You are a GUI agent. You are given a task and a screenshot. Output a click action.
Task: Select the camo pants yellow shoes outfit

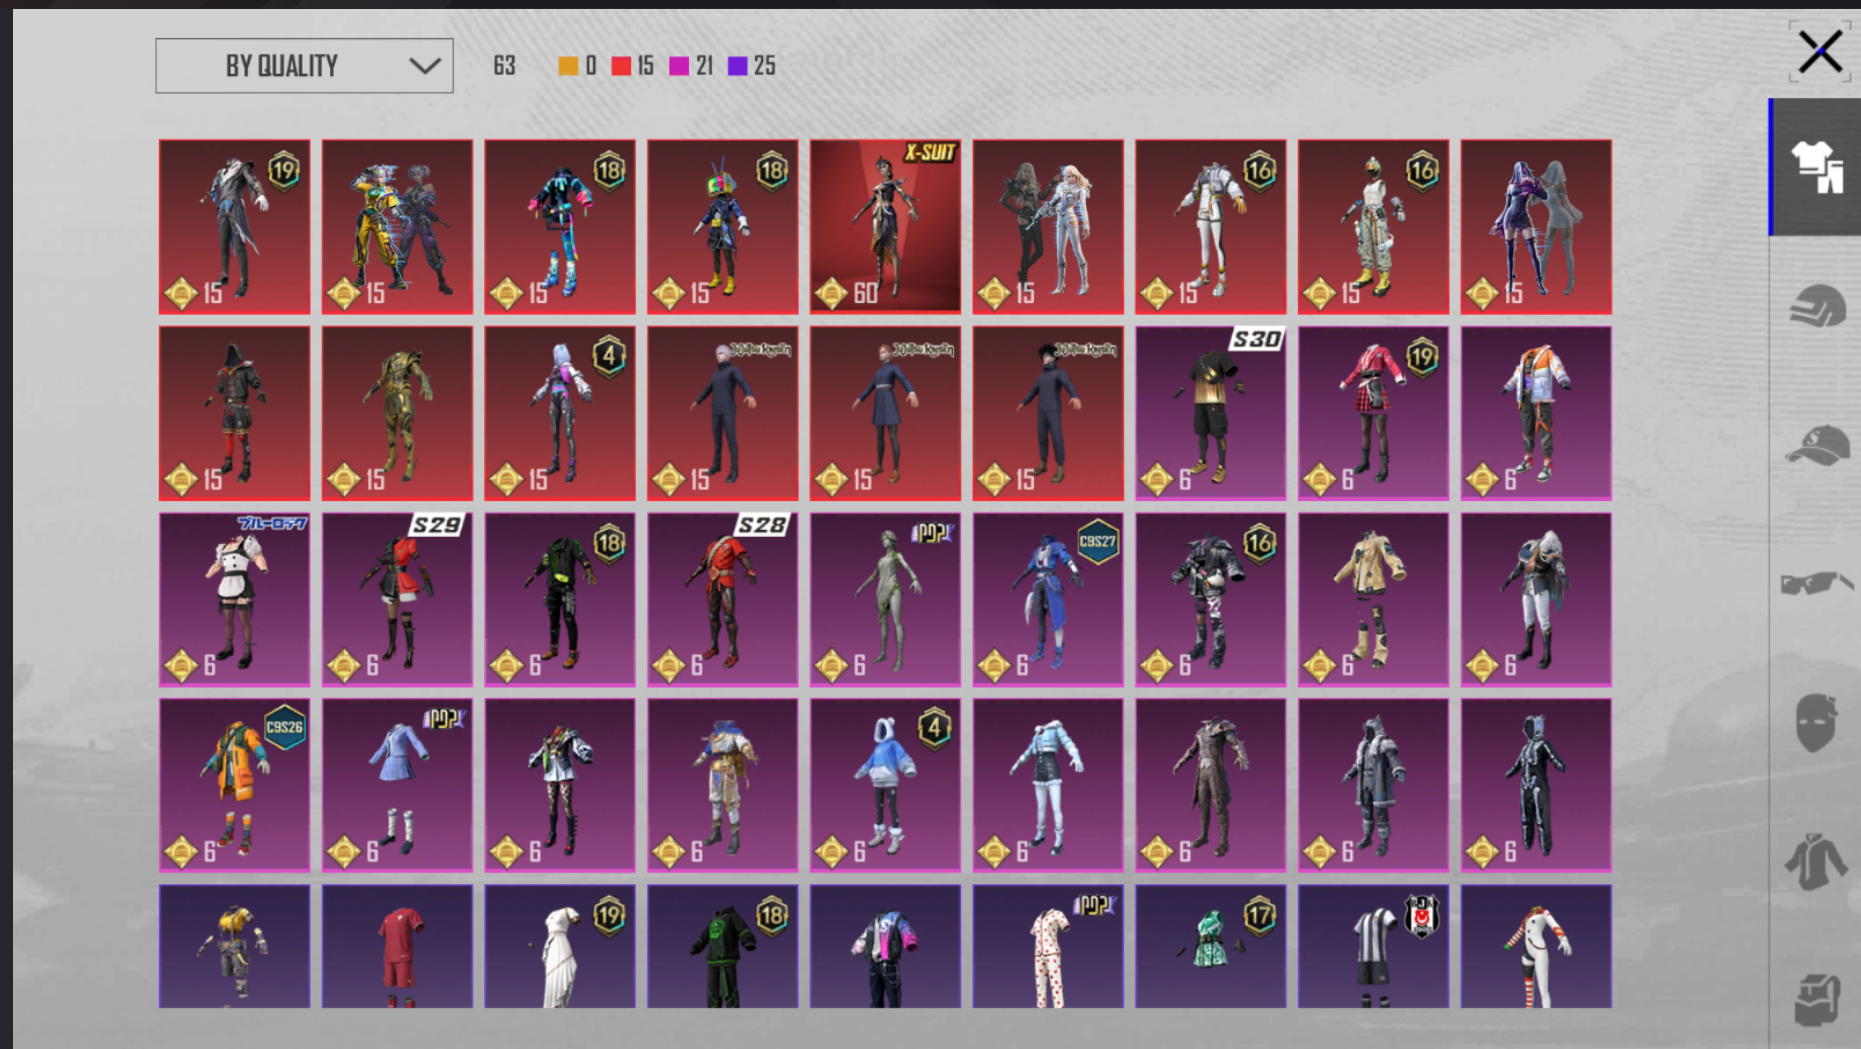click(1374, 226)
